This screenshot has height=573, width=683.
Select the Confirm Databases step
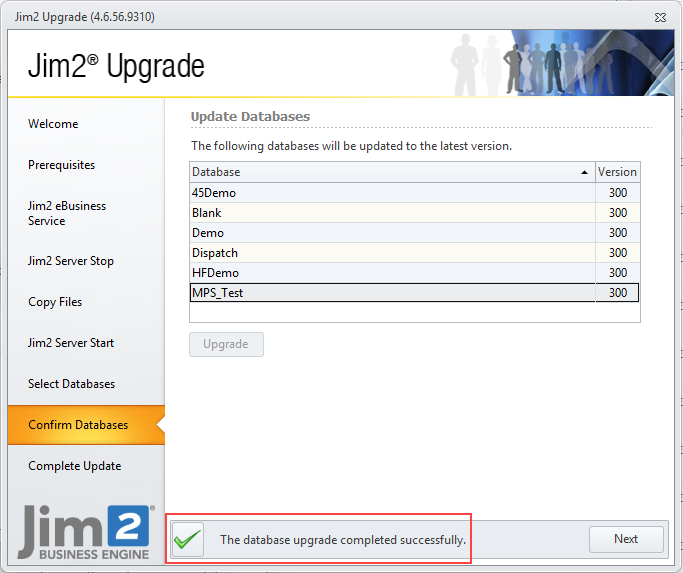pyautogui.click(x=86, y=425)
